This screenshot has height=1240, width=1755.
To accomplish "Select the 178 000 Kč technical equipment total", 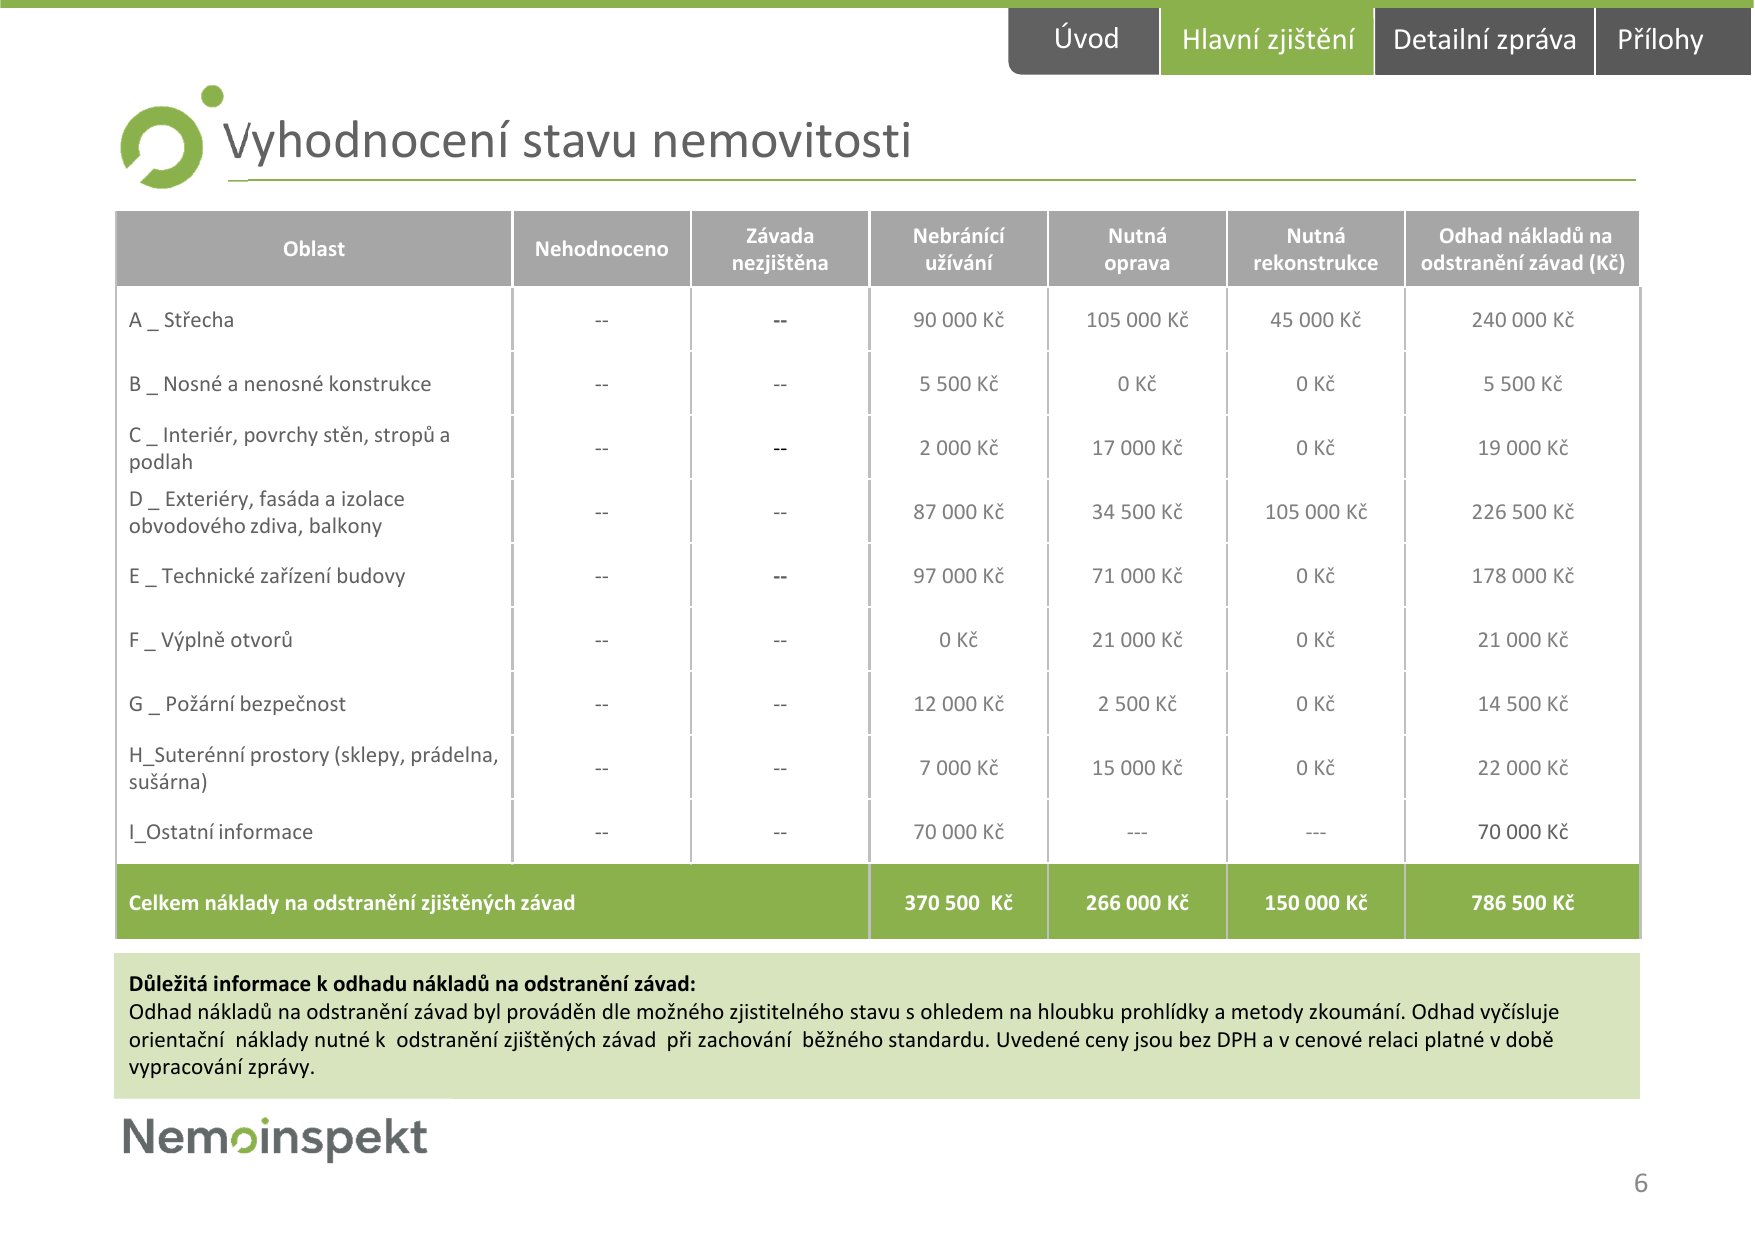I will [x=1522, y=576].
